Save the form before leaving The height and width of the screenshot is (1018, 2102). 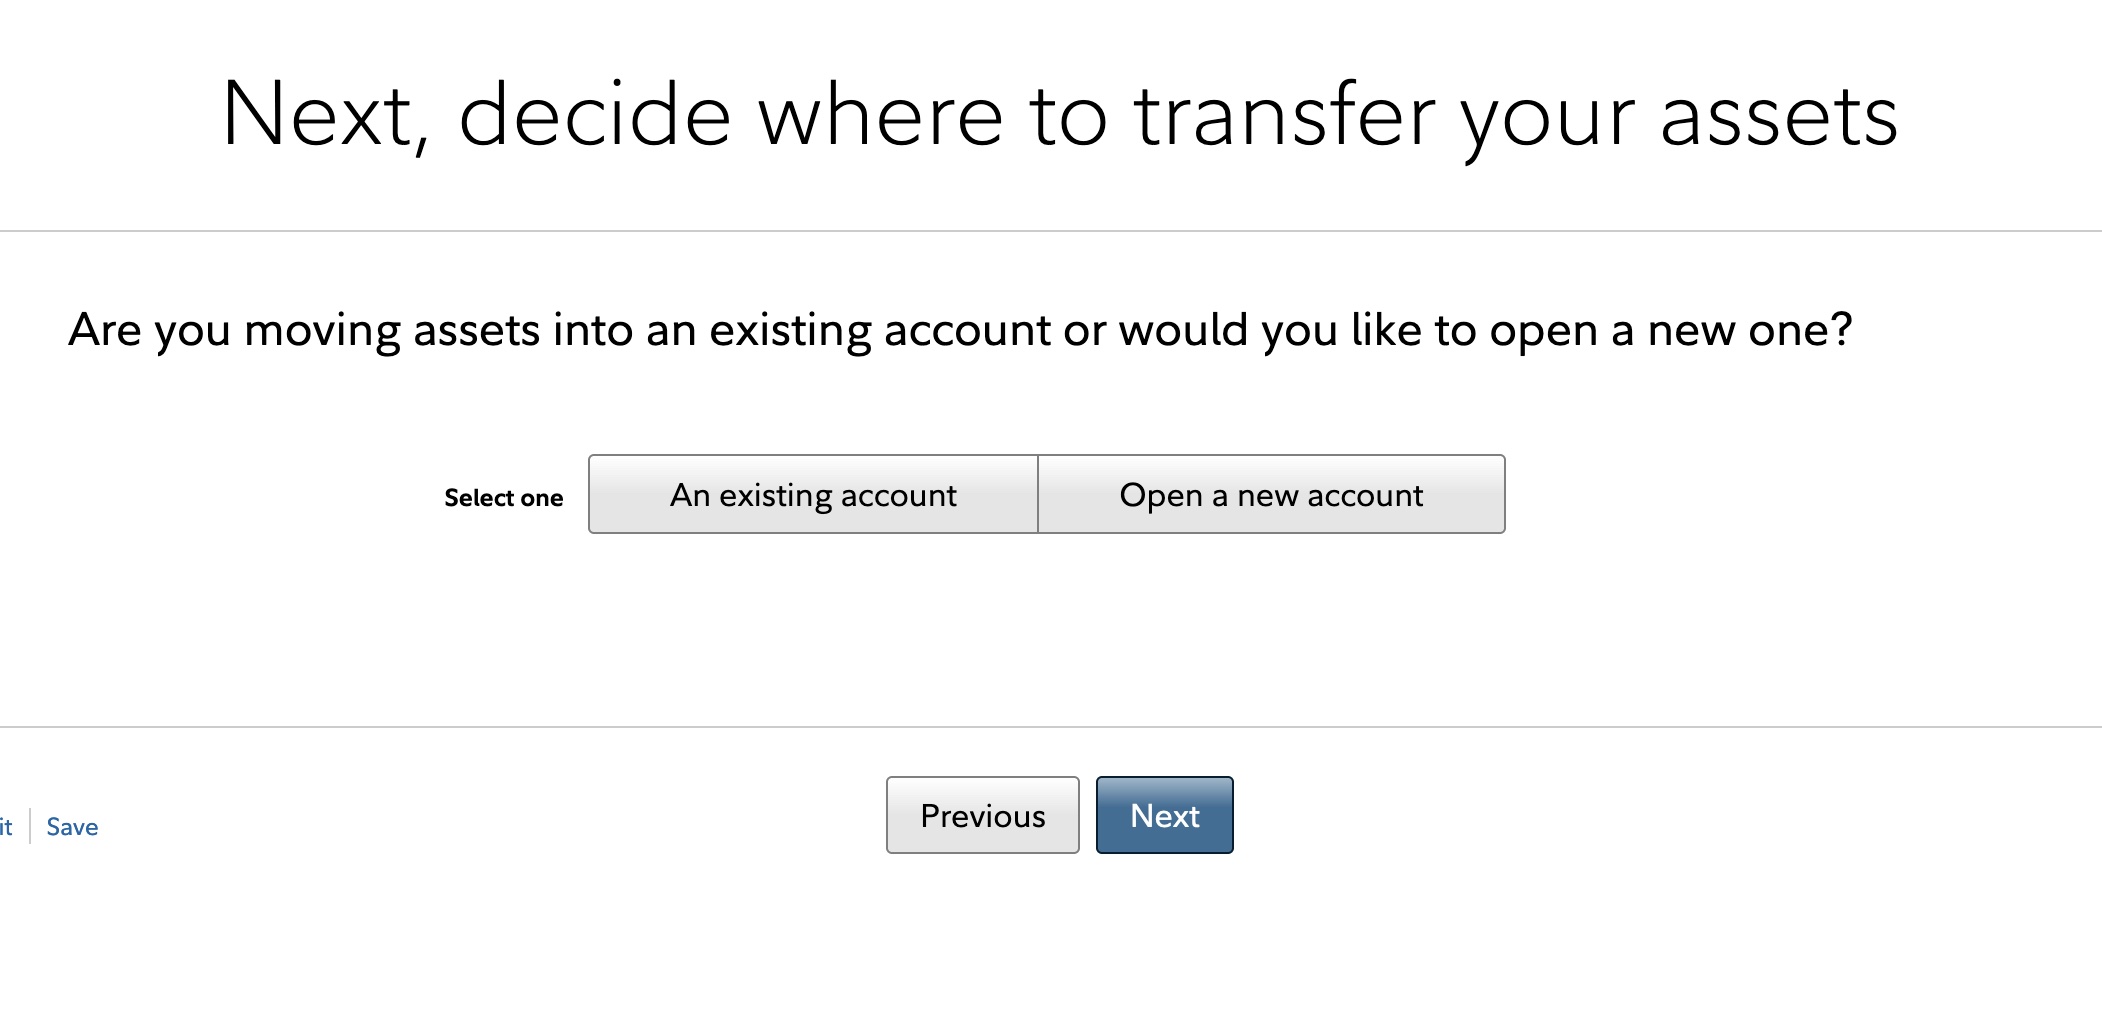pos(70,826)
